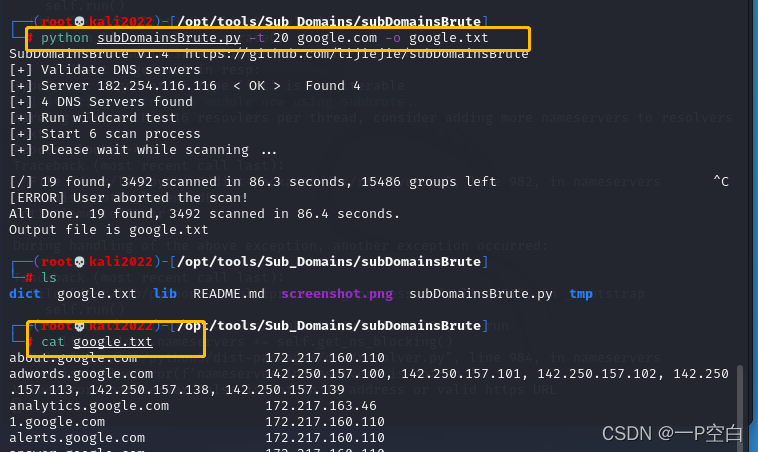Click the skull icon in prompt above ls
Viewport: 758px width, 452px height.
[80, 262]
